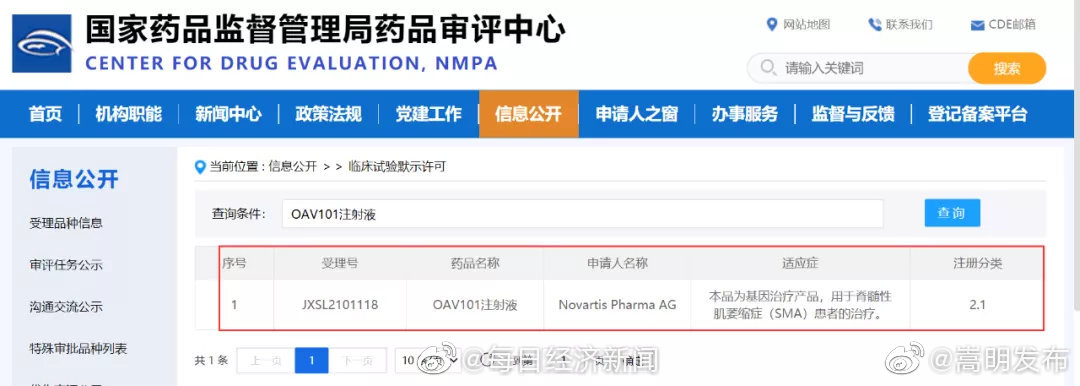Click the 受理号 column header
The width and height of the screenshot is (1080, 386).
340,263
